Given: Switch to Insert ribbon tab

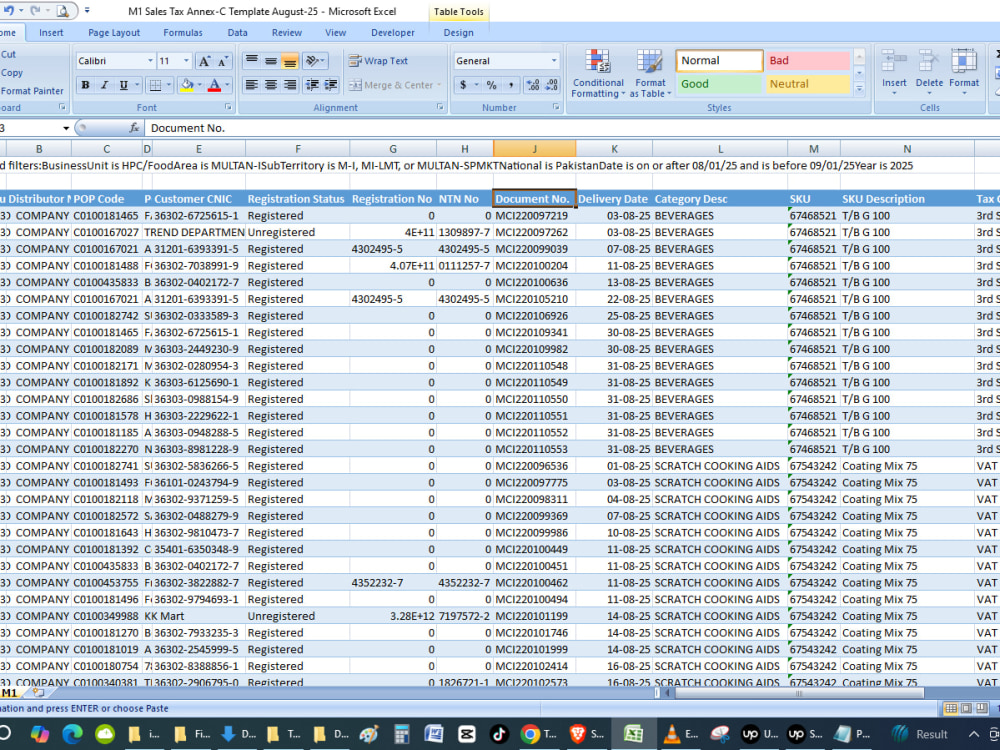Looking at the screenshot, I should click(x=51, y=33).
